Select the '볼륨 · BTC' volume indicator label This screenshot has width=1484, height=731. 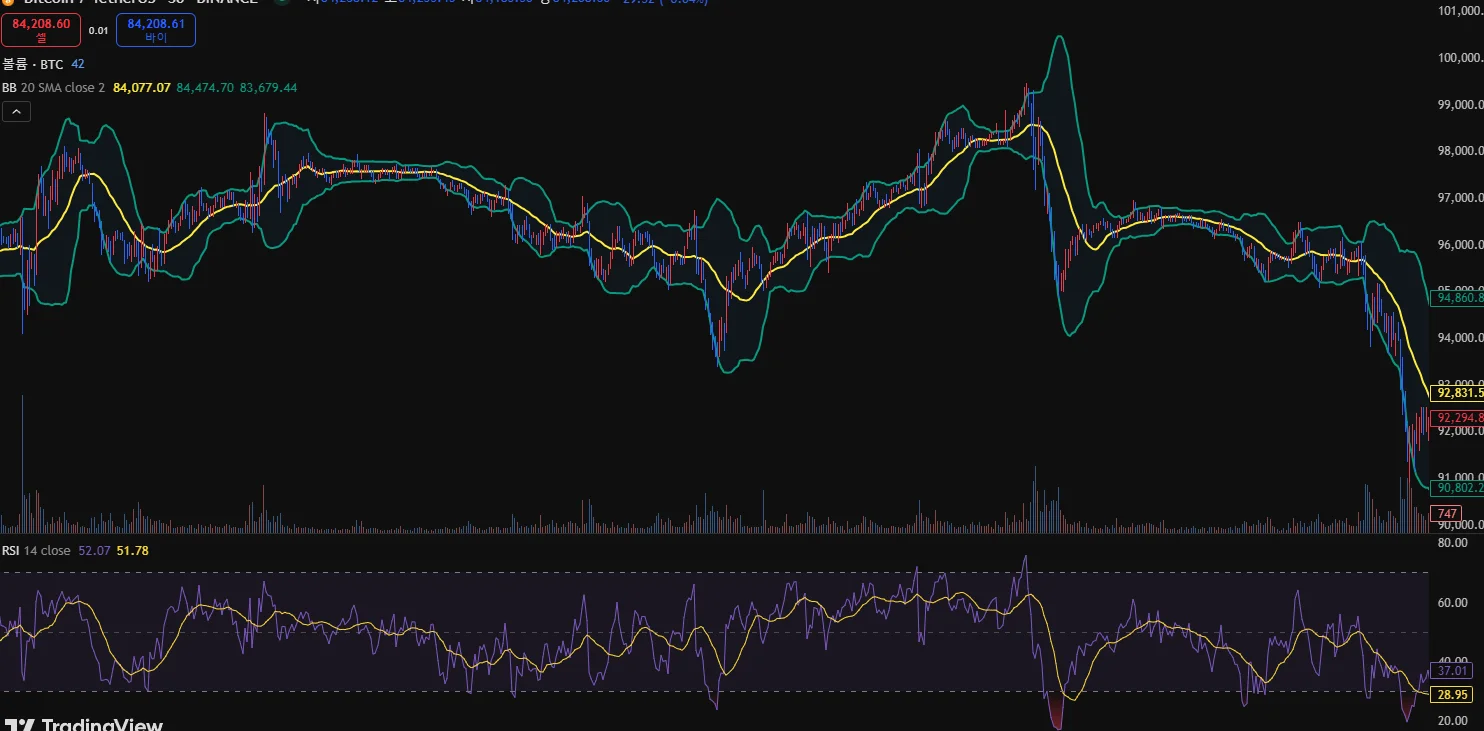(x=33, y=64)
